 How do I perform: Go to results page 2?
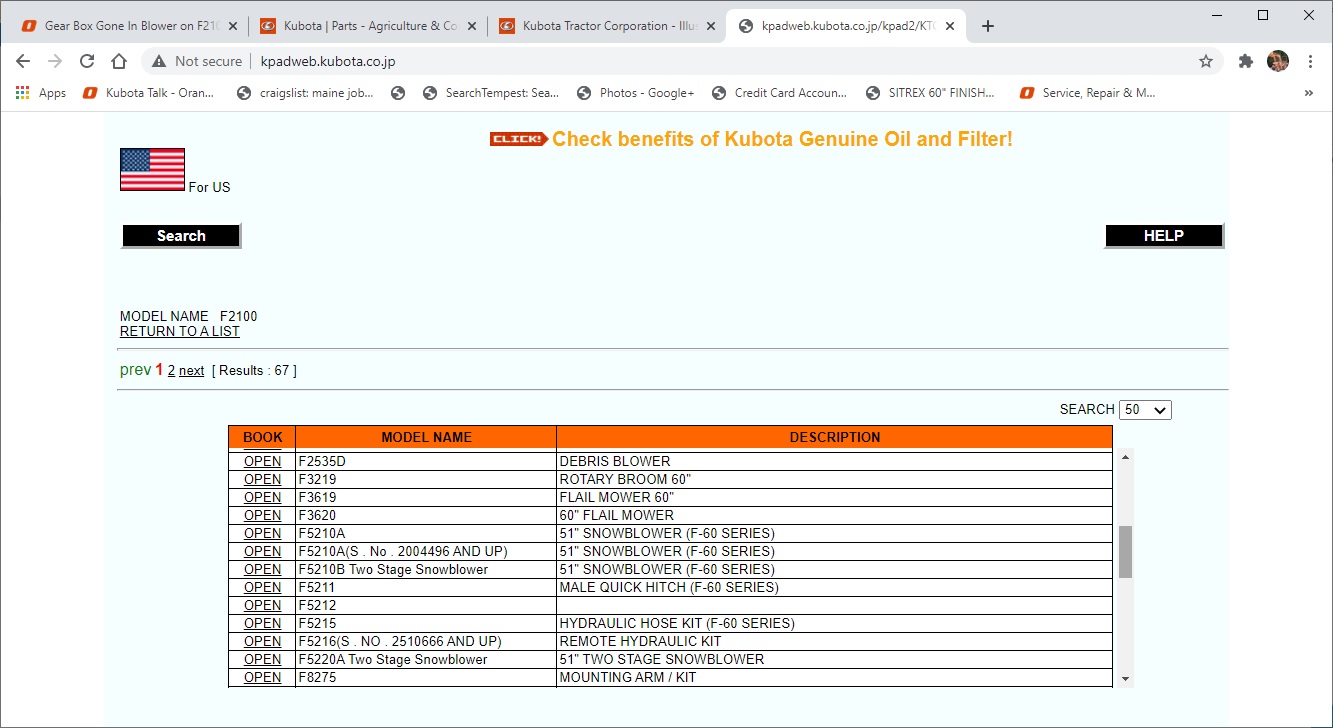click(171, 371)
